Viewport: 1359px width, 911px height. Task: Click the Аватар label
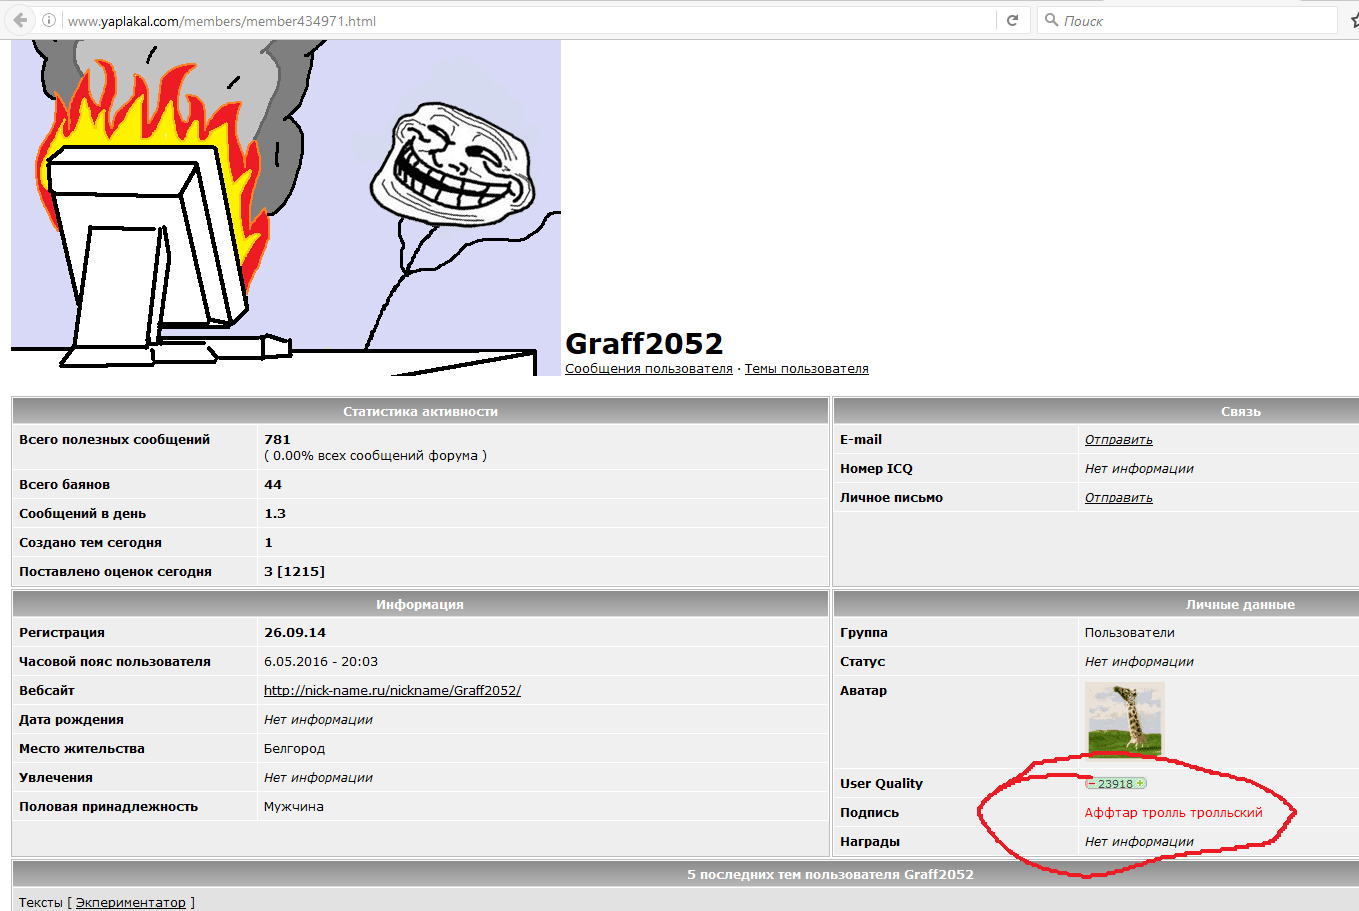point(864,691)
